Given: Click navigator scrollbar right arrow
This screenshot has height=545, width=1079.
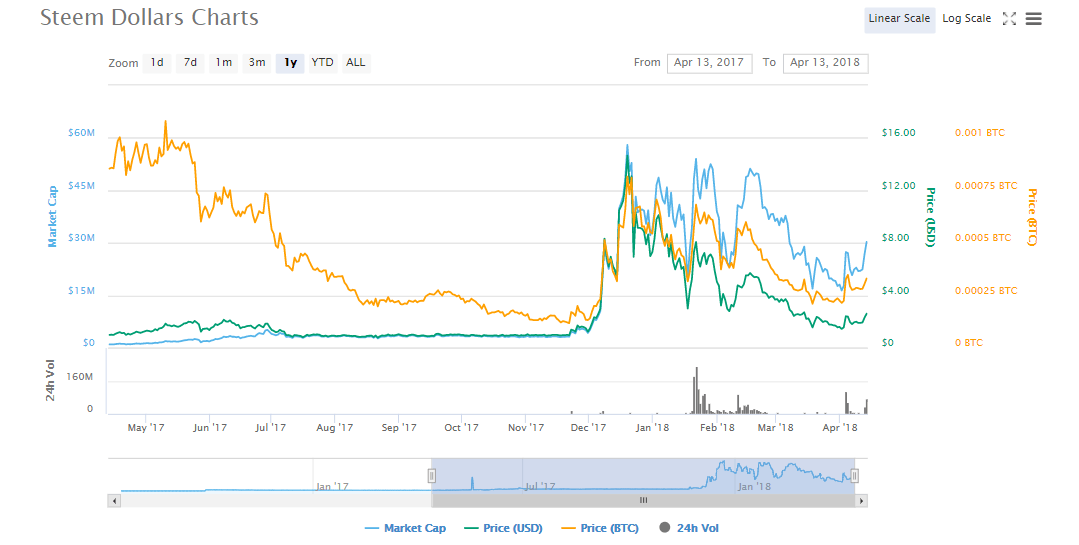Looking at the screenshot, I should [861, 501].
